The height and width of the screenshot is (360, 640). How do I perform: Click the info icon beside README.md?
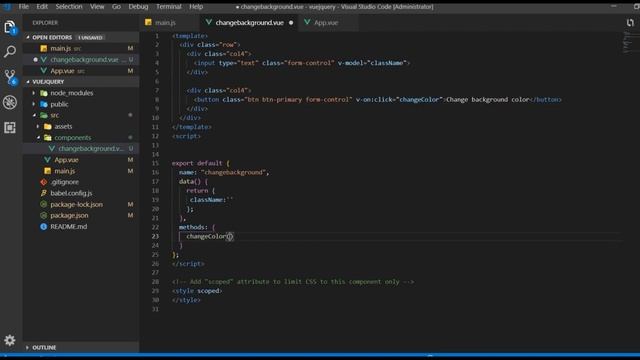tap(44, 227)
